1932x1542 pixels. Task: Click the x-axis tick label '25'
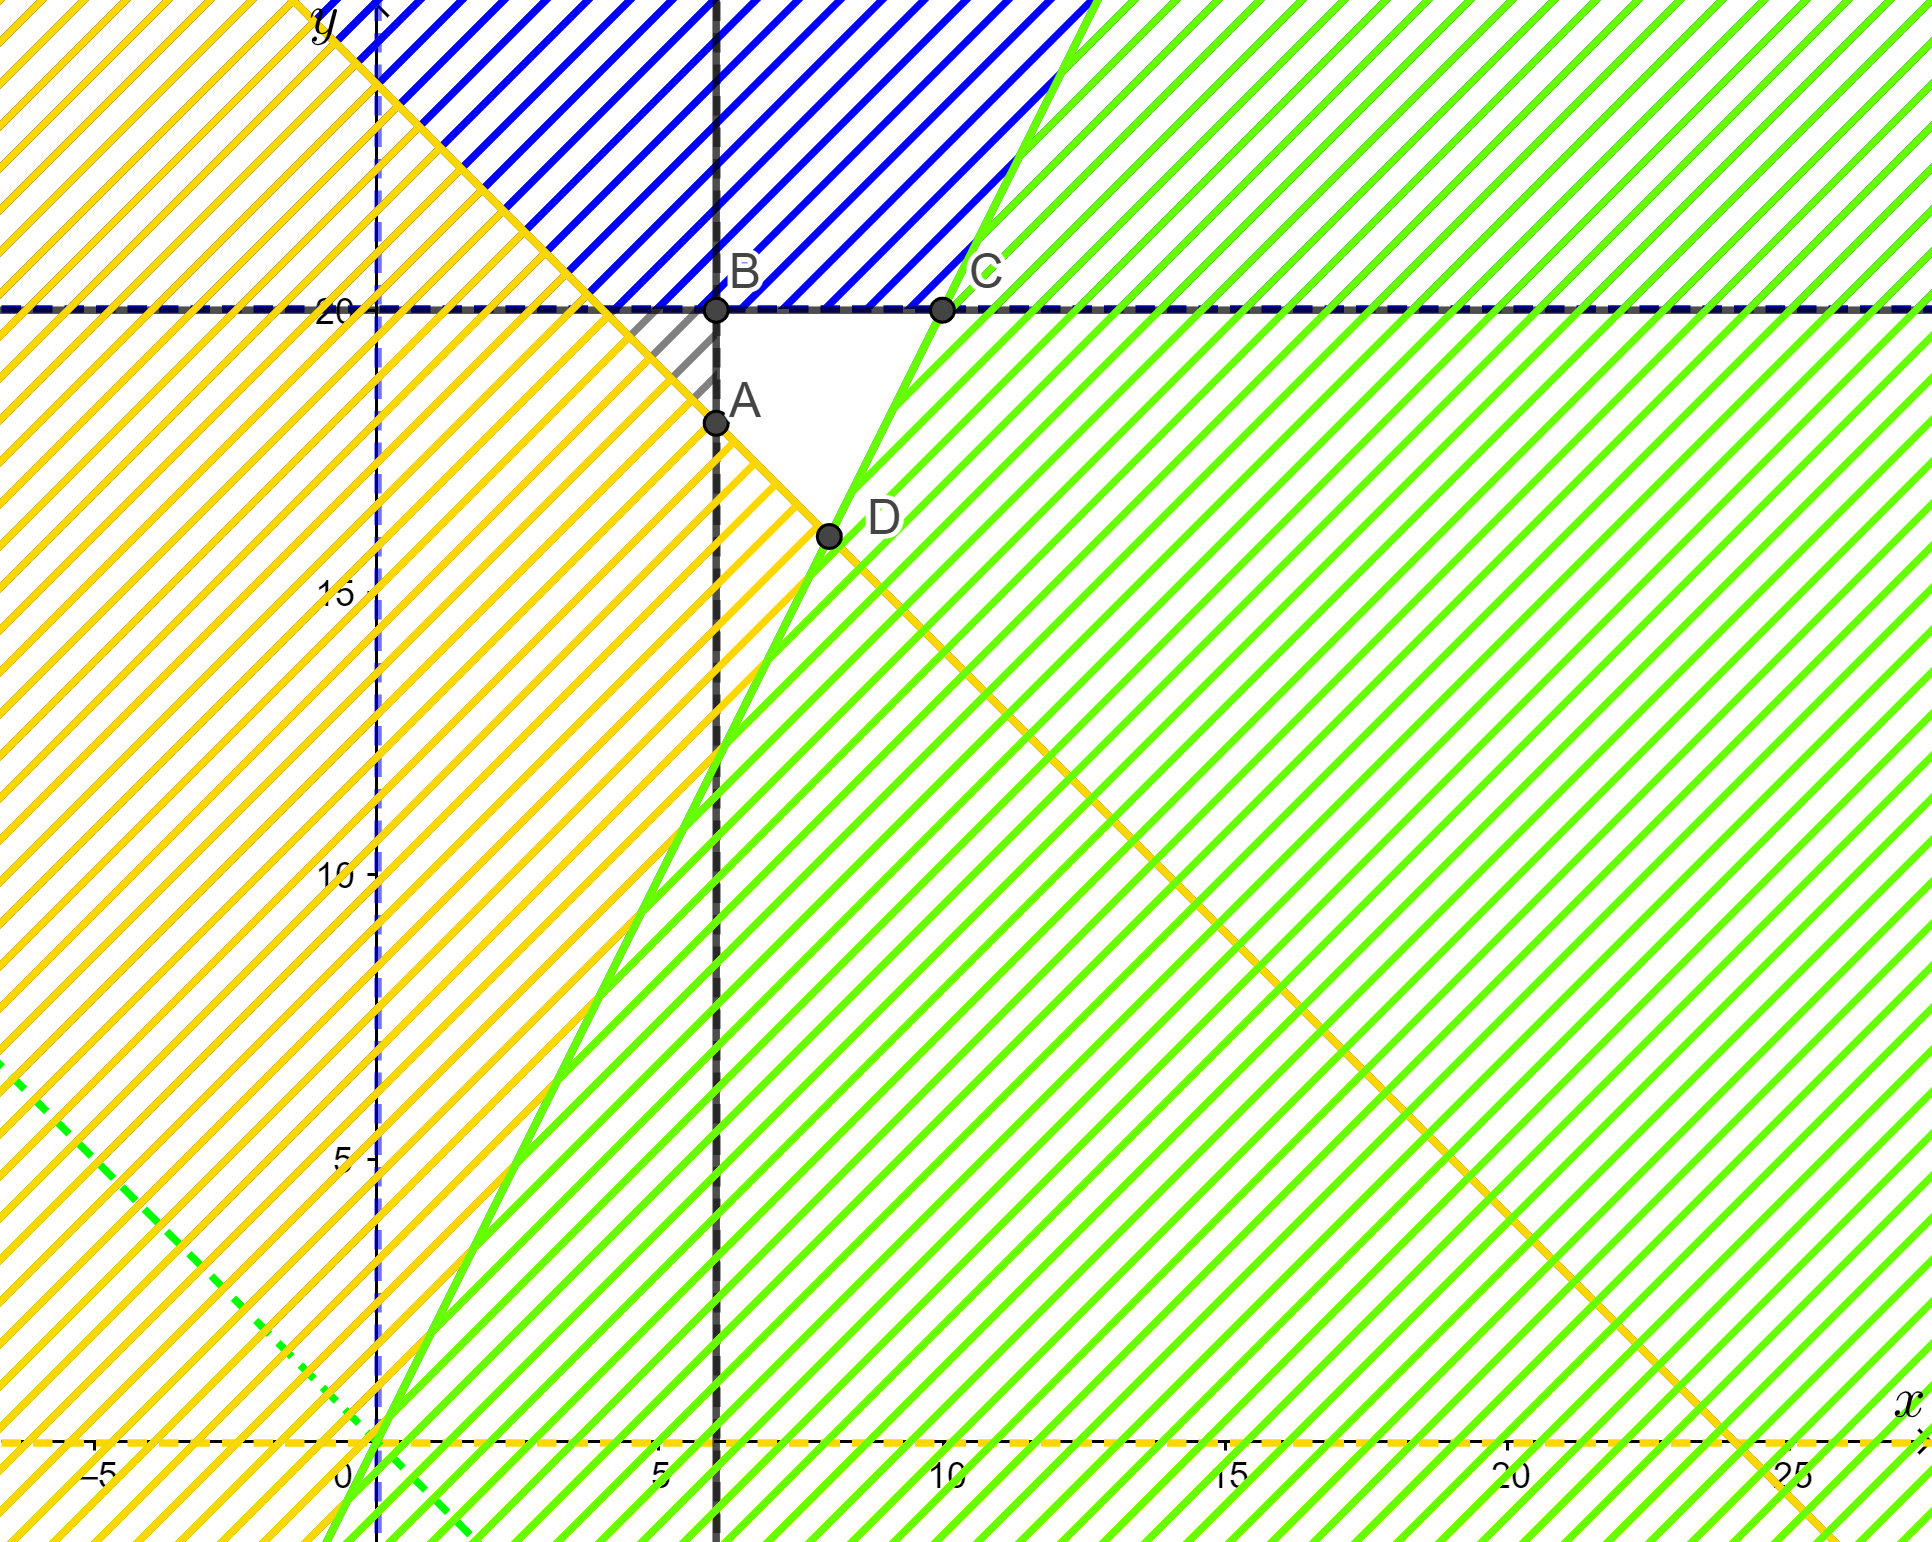pyautogui.click(x=1795, y=1476)
